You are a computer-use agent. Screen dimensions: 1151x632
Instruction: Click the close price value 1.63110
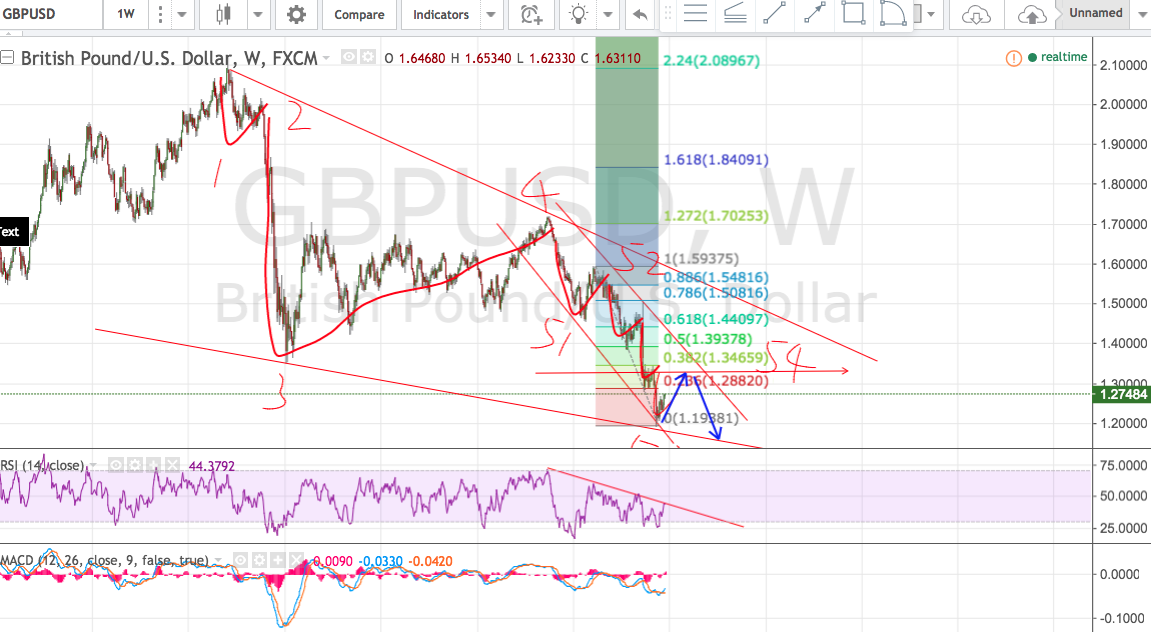617,58
